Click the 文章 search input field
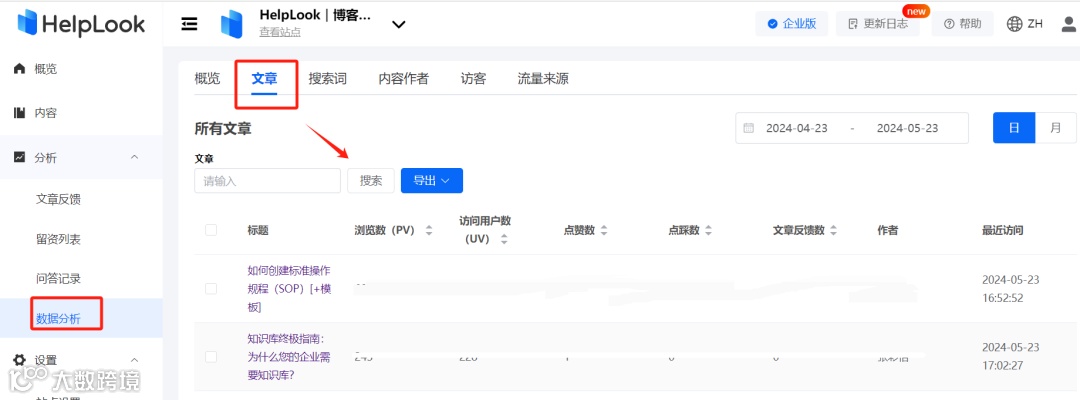This screenshot has width=1080, height=400. (x=267, y=180)
